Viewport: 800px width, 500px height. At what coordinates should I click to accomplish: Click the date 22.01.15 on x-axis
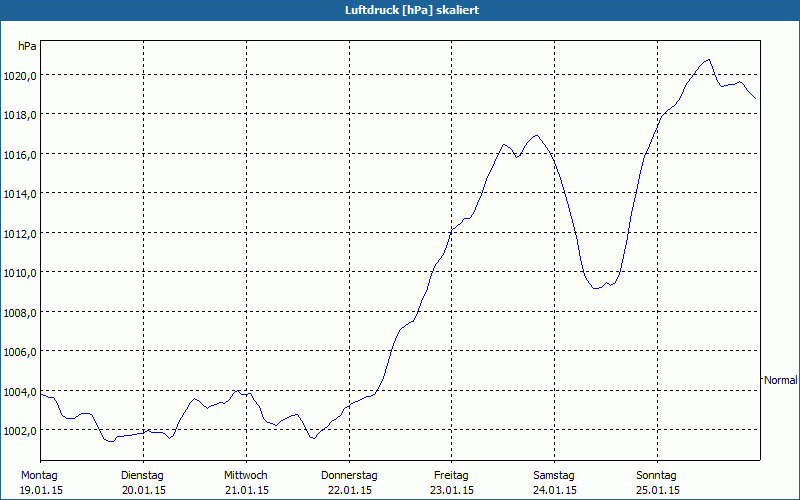click(x=349, y=490)
